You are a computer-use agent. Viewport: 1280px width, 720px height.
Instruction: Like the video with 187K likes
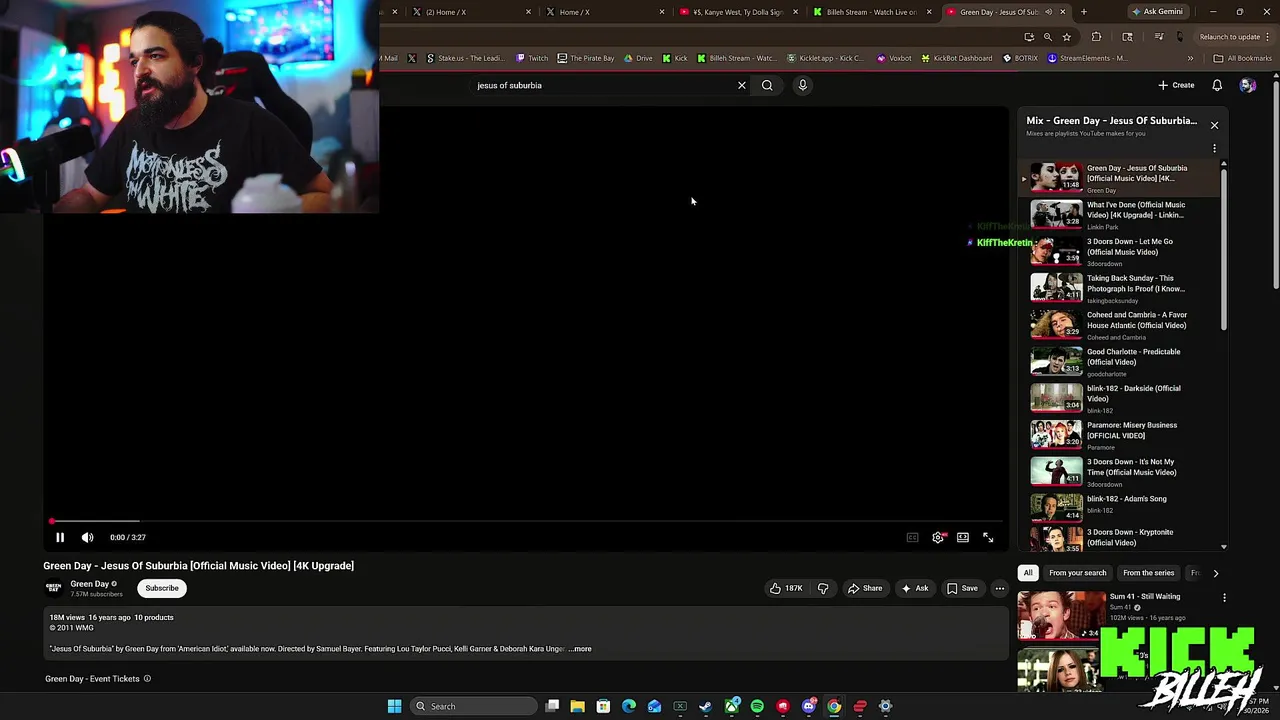[786, 588]
